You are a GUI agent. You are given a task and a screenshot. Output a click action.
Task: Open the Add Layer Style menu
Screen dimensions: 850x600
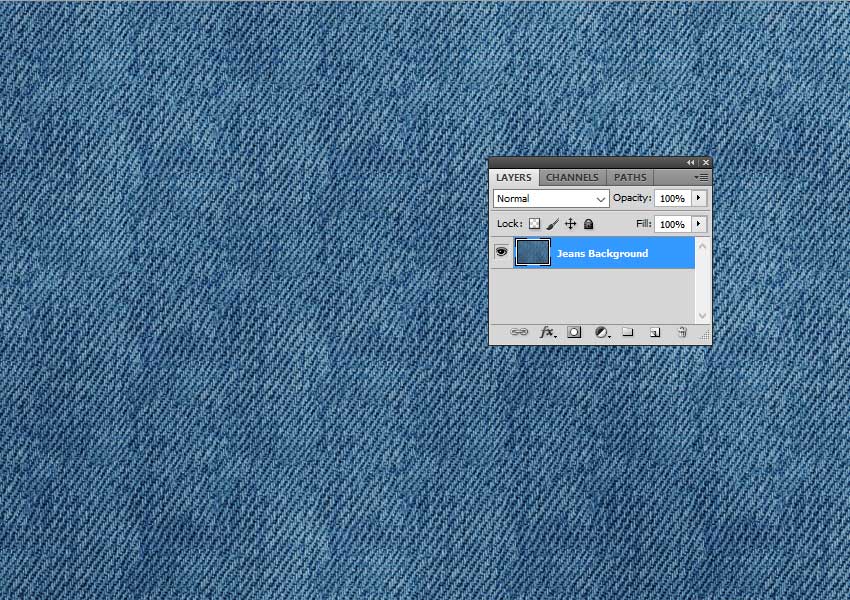548,331
